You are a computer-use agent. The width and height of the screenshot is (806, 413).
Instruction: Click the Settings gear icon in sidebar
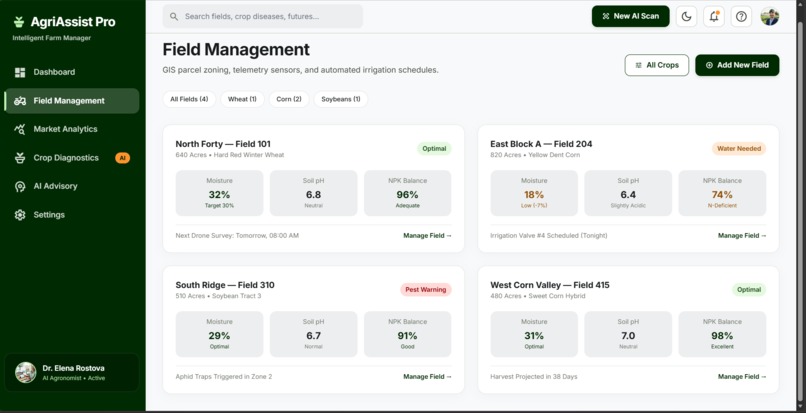click(20, 215)
